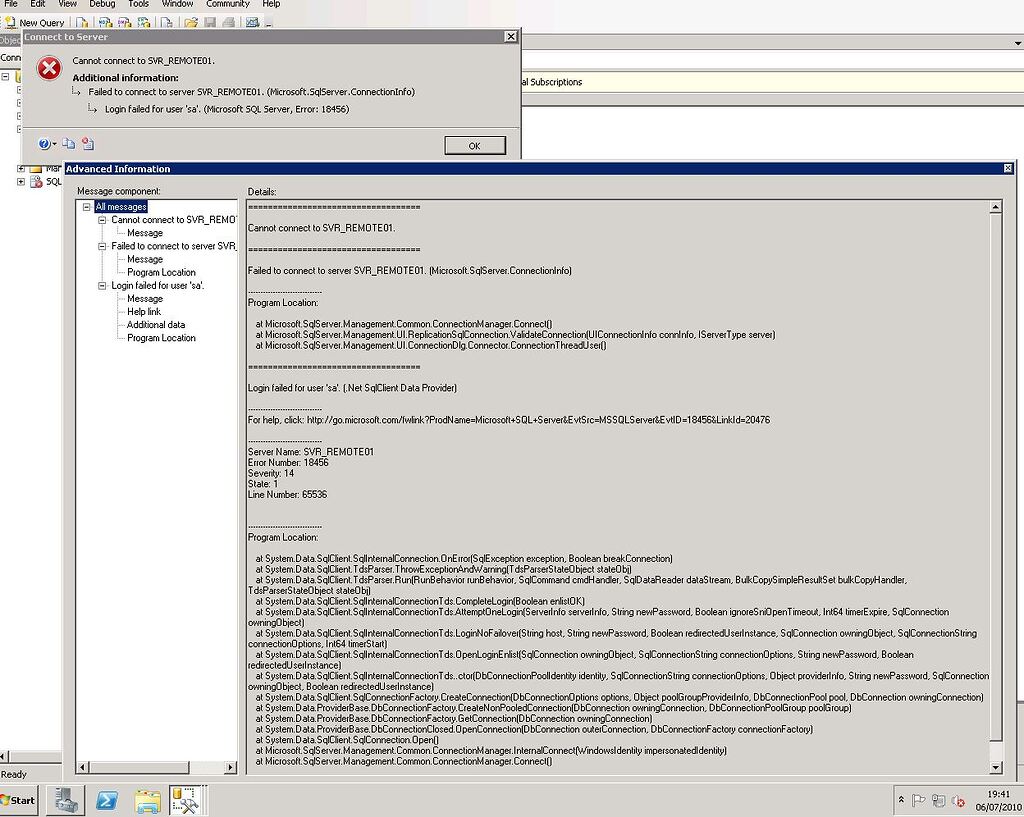Dismiss the error by clicking OK

(475, 145)
